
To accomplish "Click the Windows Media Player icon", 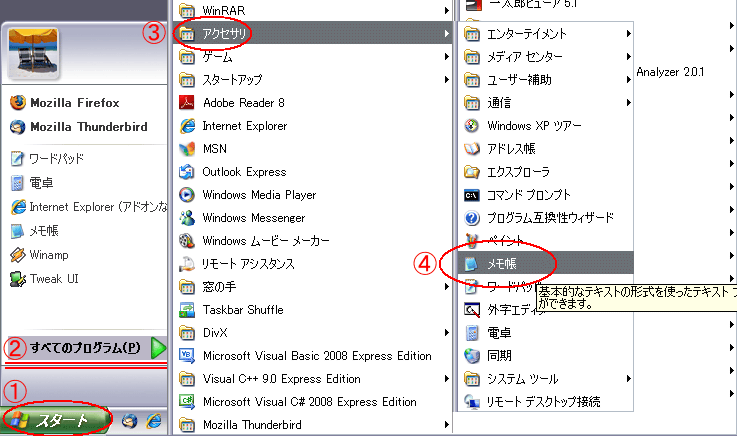I will [186, 195].
